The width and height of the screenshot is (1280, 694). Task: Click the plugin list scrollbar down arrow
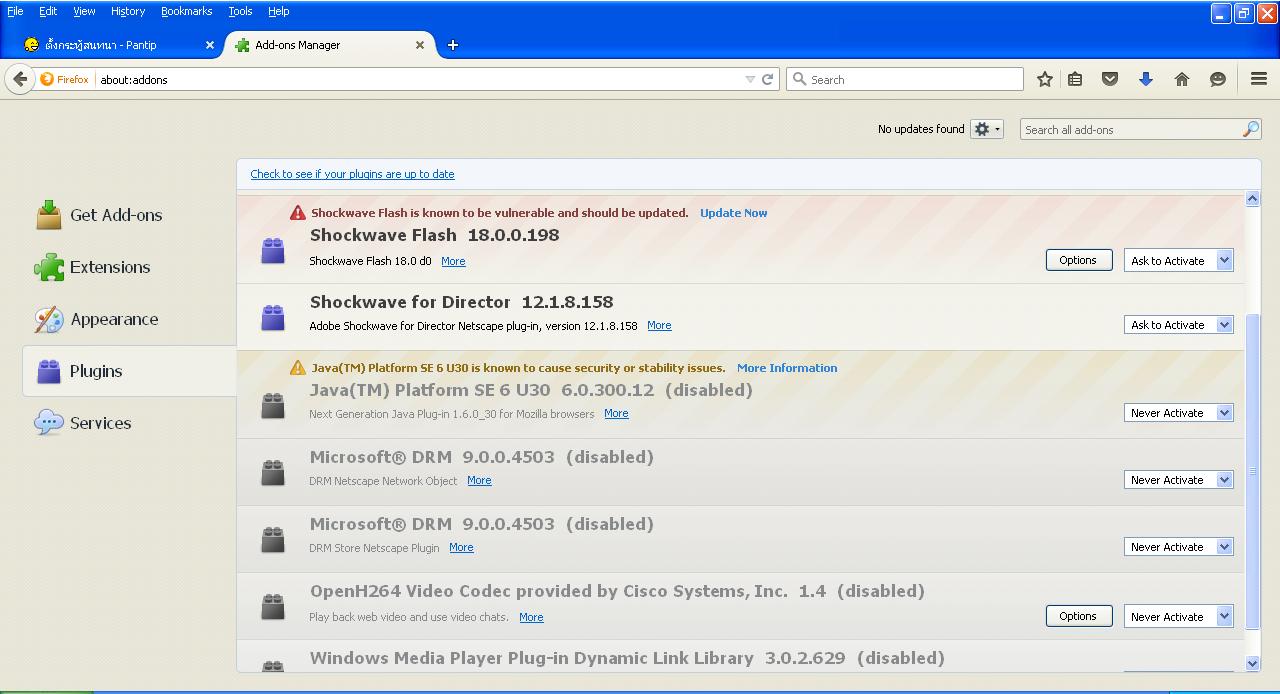(1253, 663)
